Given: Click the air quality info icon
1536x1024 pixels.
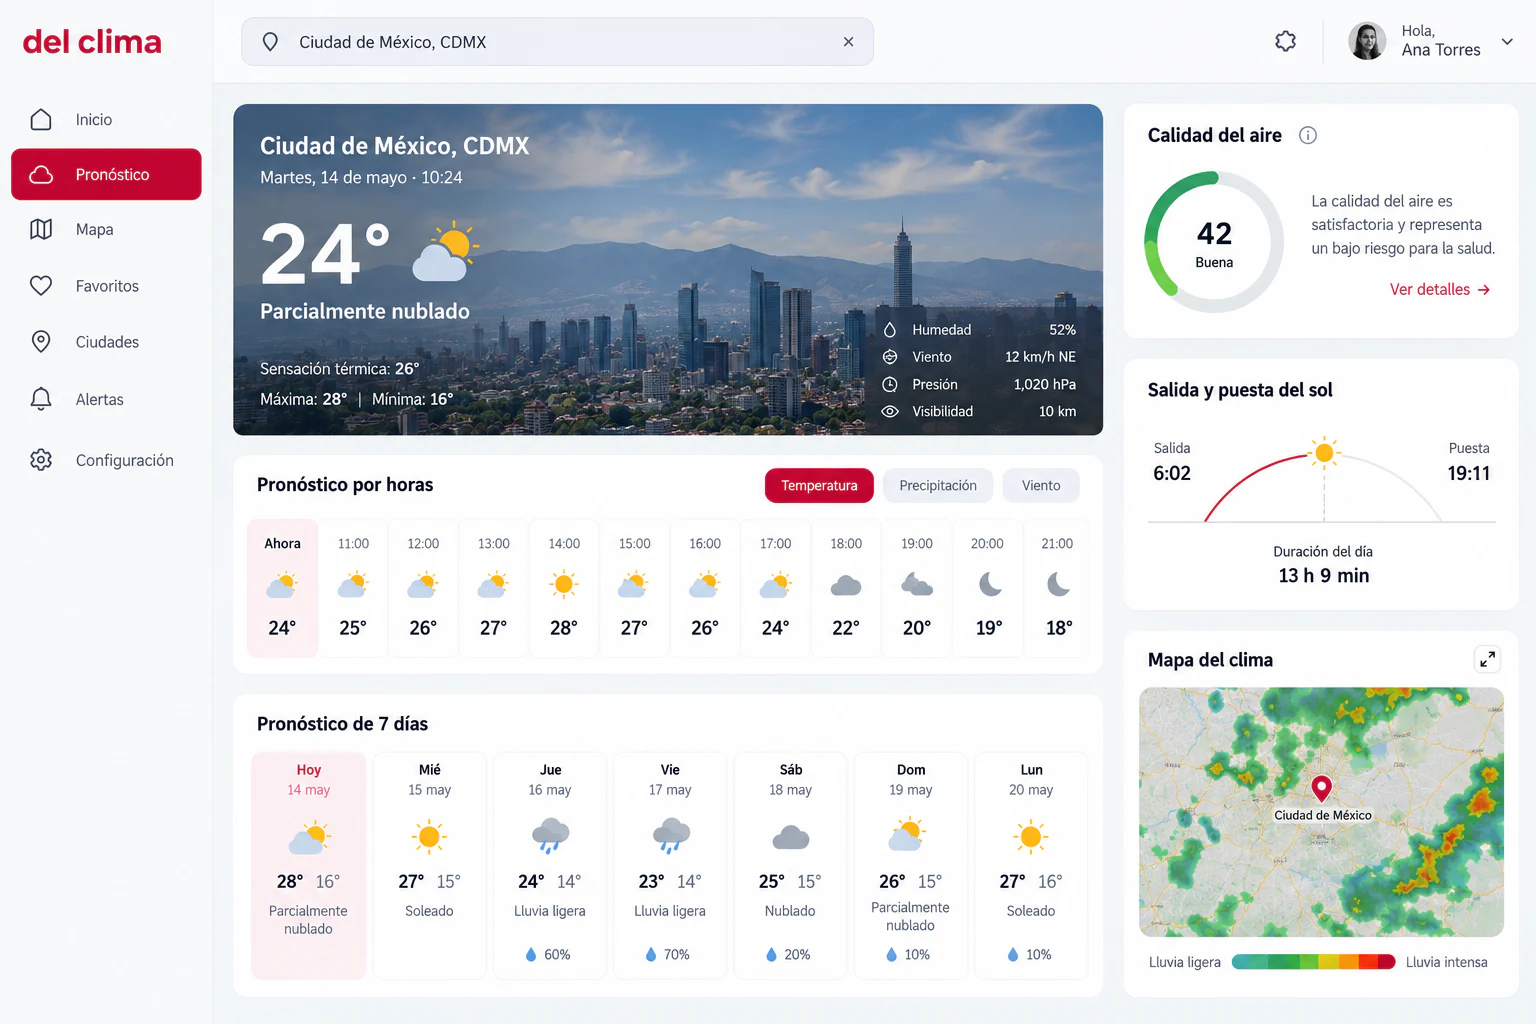Looking at the screenshot, I should 1308,135.
